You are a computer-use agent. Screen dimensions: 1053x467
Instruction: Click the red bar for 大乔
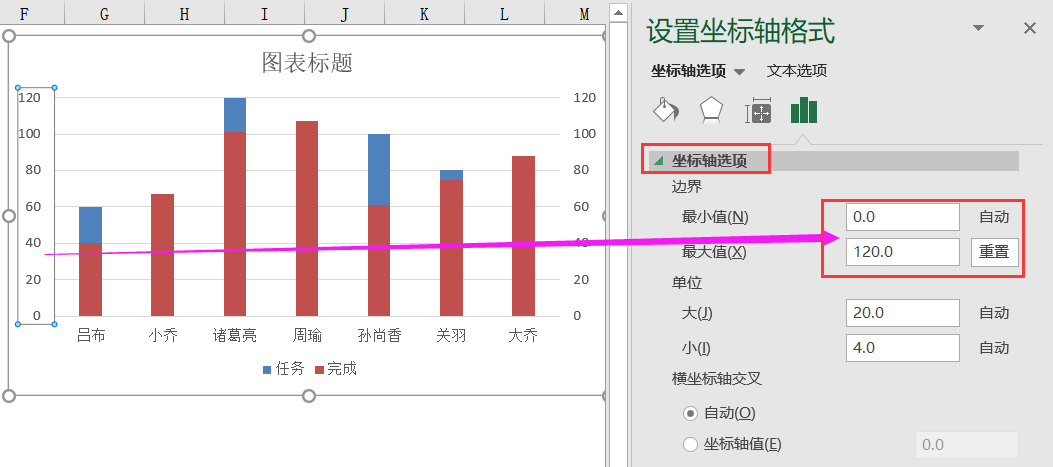click(523, 236)
